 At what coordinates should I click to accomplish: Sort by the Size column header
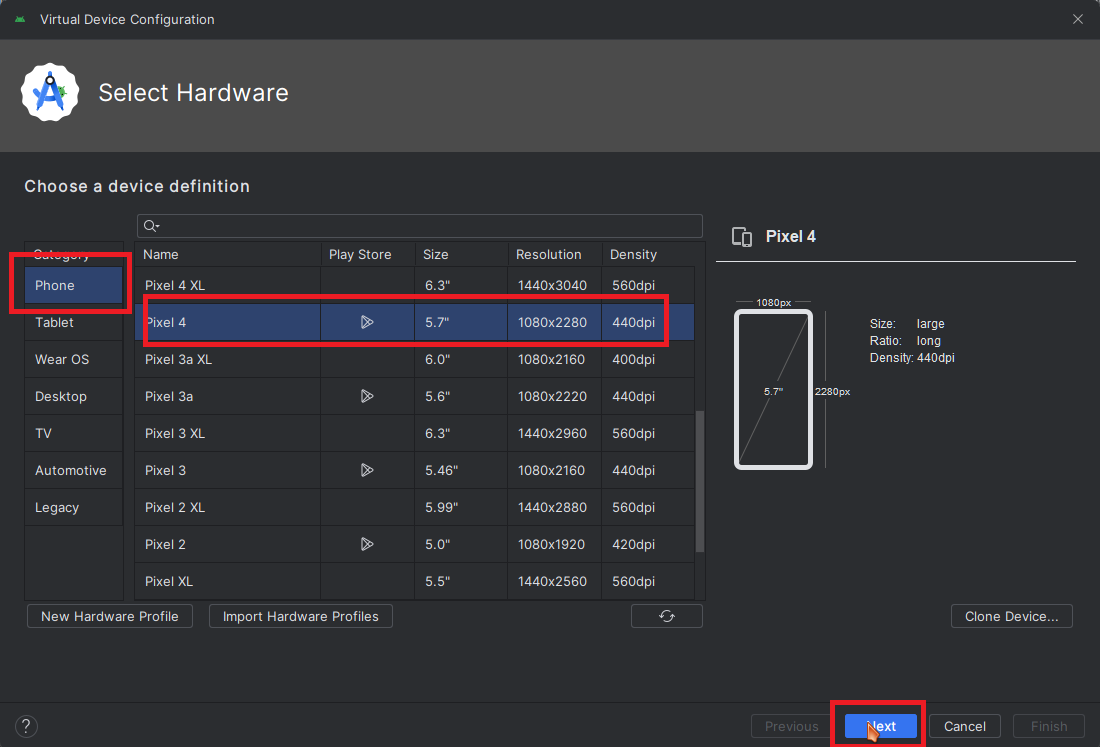[462, 255]
